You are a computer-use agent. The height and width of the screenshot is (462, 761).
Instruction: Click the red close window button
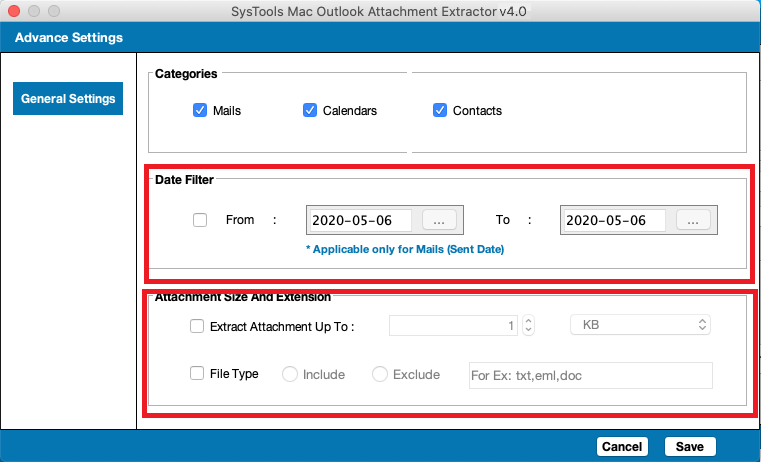pos(13,11)
